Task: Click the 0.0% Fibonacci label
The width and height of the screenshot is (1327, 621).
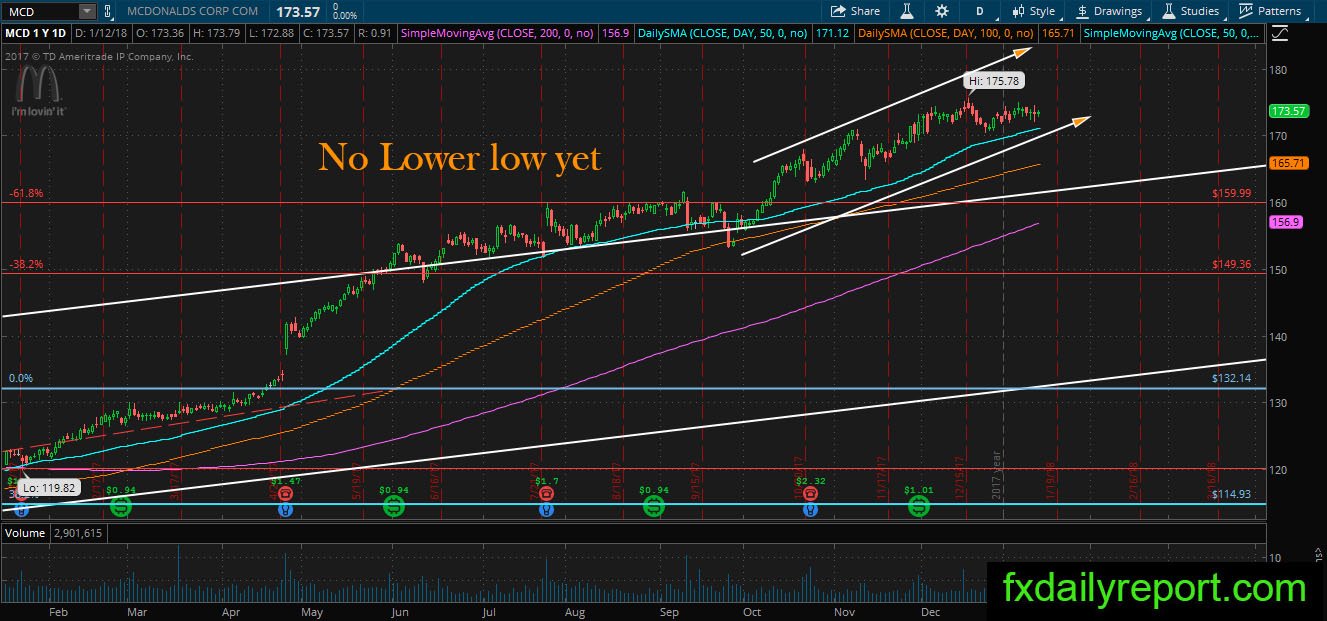Action: tap(21, 379)
